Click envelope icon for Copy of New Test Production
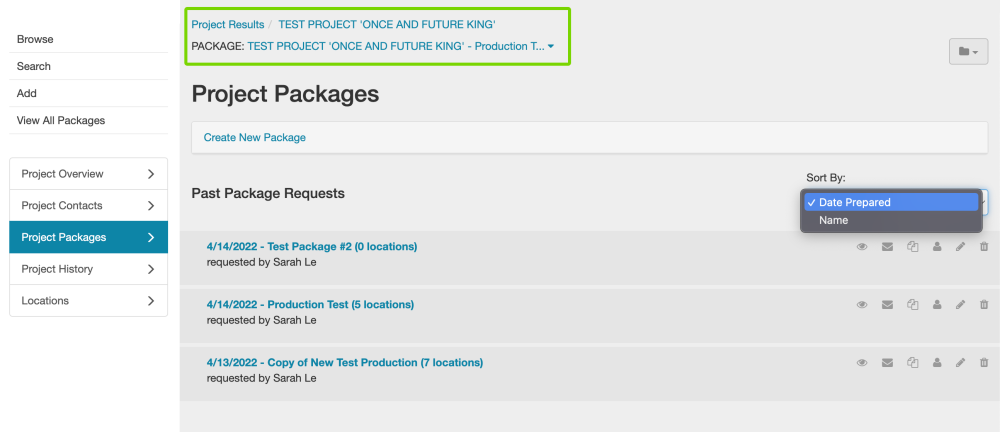The width and height of the screenshot is (1000, 432). click(887, 363)
